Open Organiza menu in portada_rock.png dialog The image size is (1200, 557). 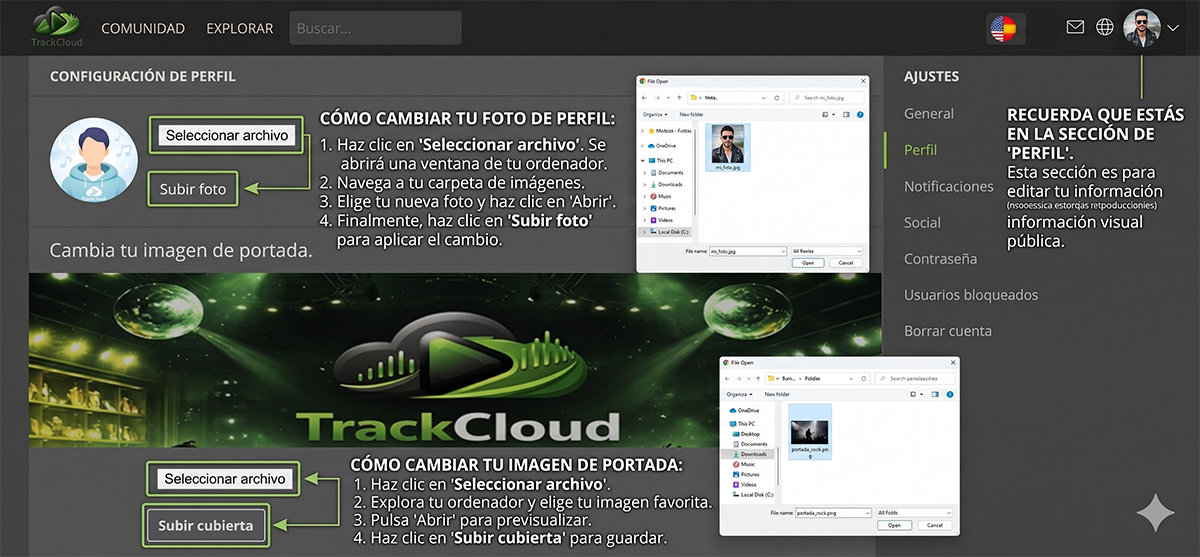[x=739, y=394]
